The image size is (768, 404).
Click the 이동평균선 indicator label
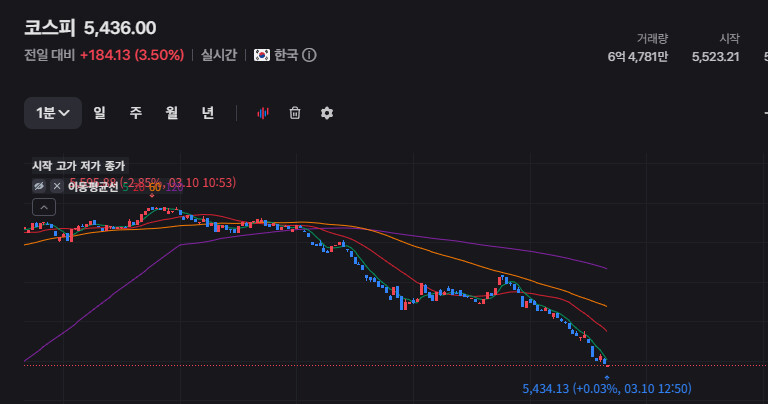[x=93, y=186]
